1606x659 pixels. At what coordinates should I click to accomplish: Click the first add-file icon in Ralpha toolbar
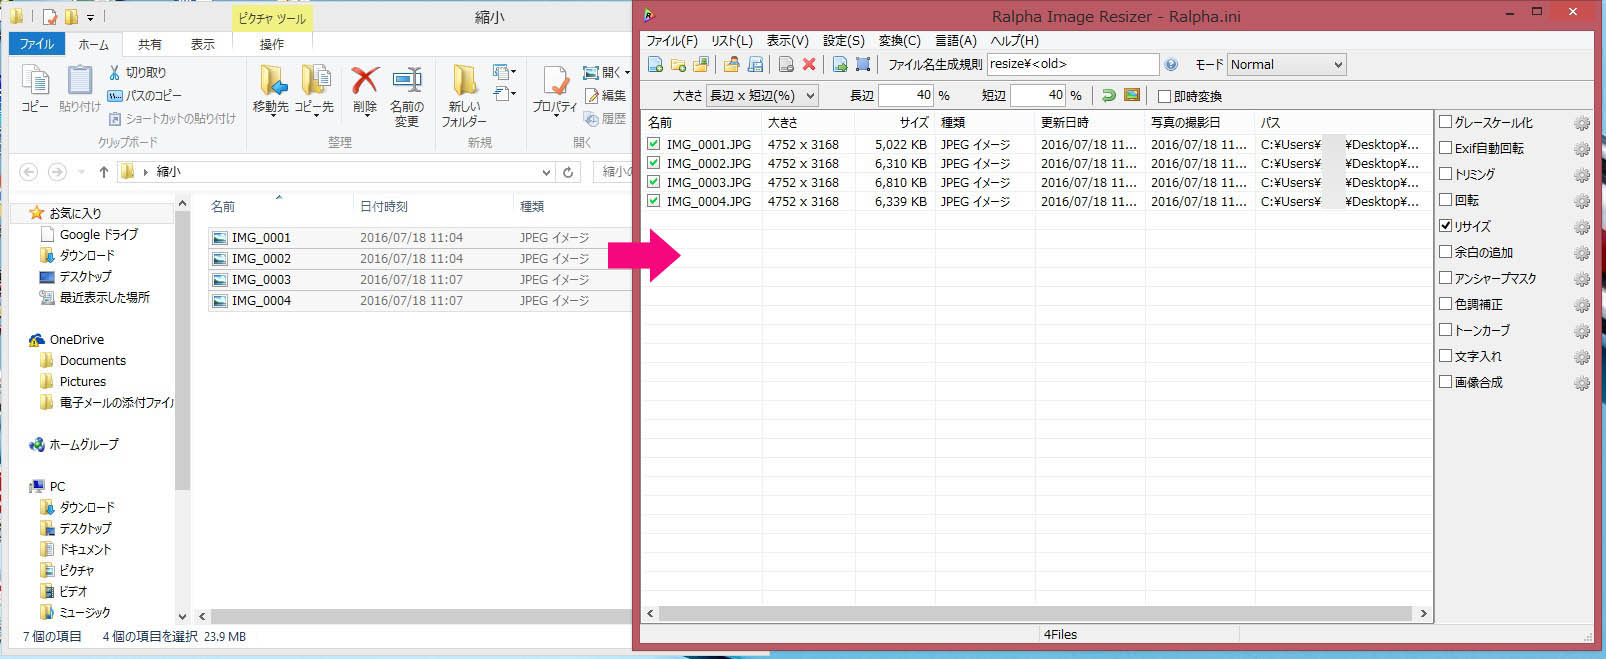[x=655, y=65]
